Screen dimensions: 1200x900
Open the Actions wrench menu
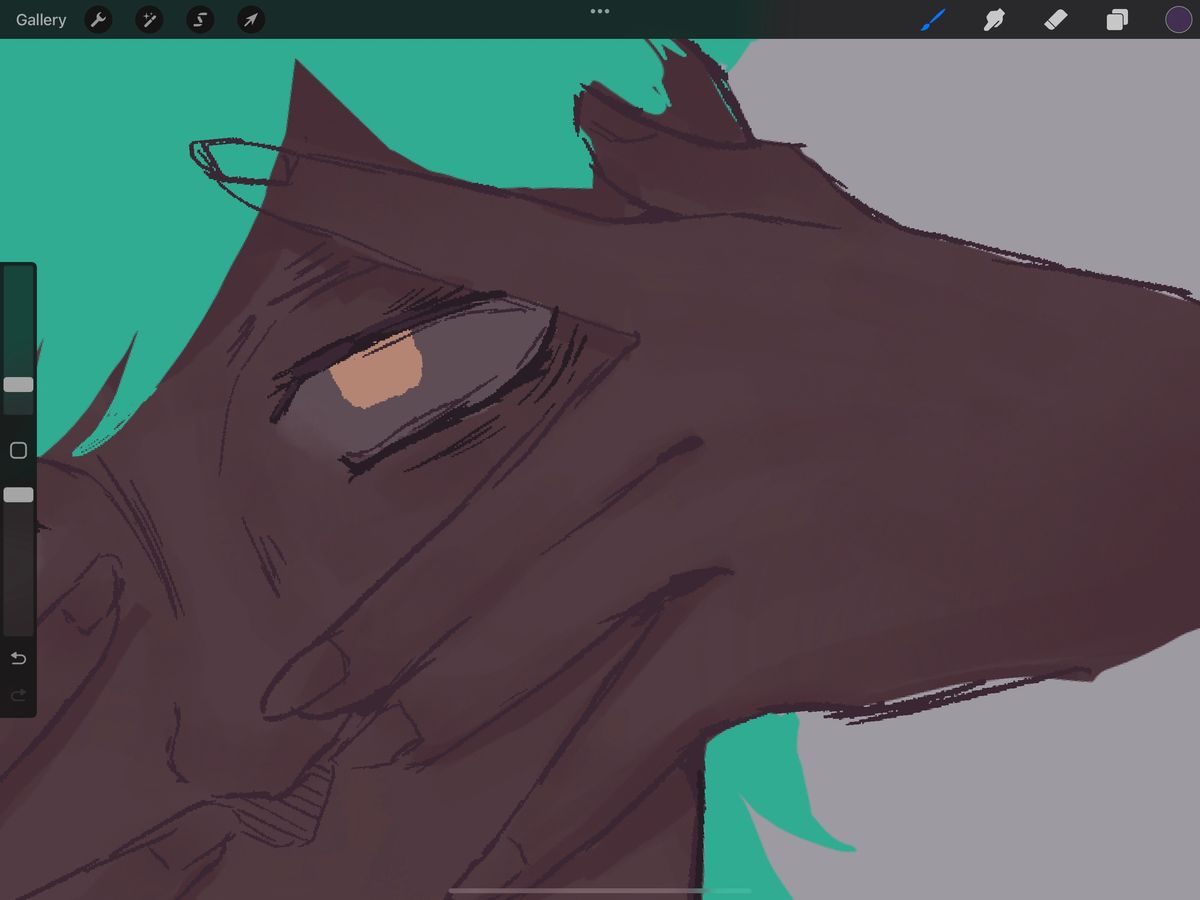[98, 19]
